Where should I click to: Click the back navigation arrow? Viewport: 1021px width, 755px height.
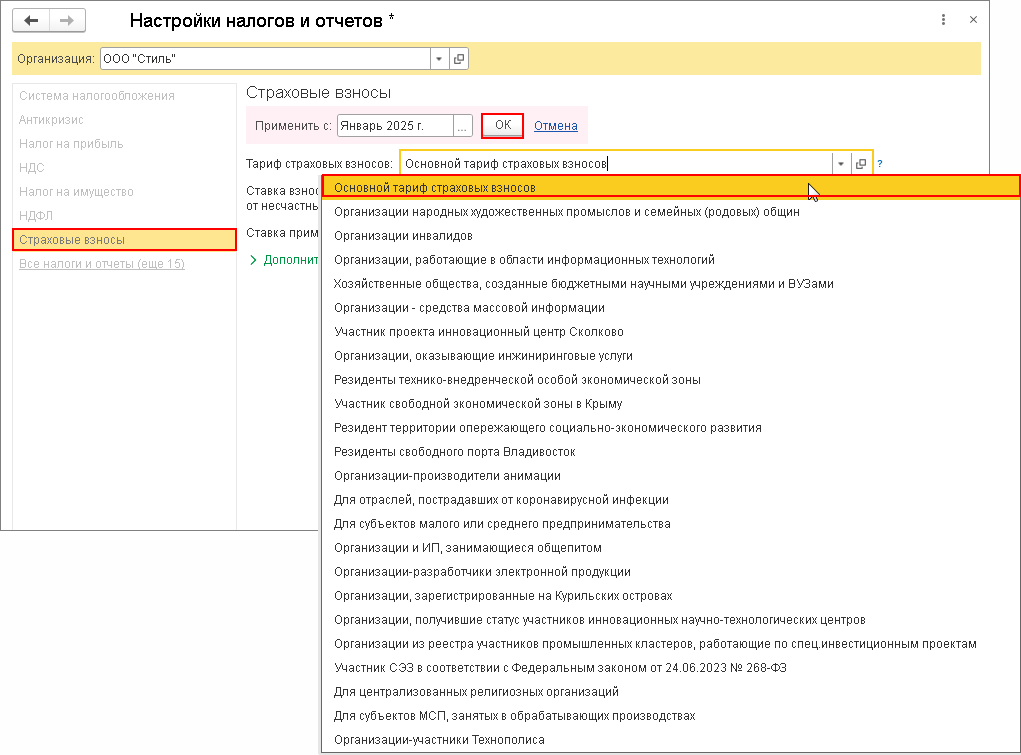point(31,20)
